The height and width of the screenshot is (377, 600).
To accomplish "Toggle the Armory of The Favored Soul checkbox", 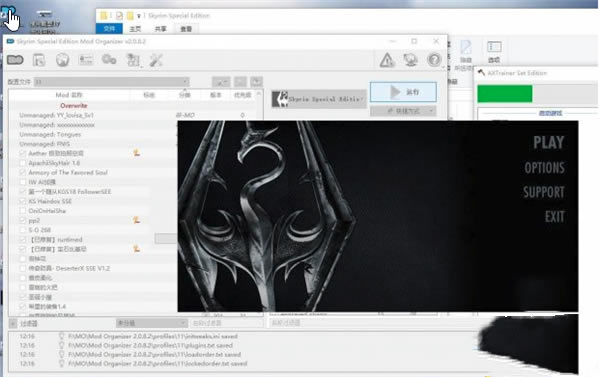I will 23,173.
